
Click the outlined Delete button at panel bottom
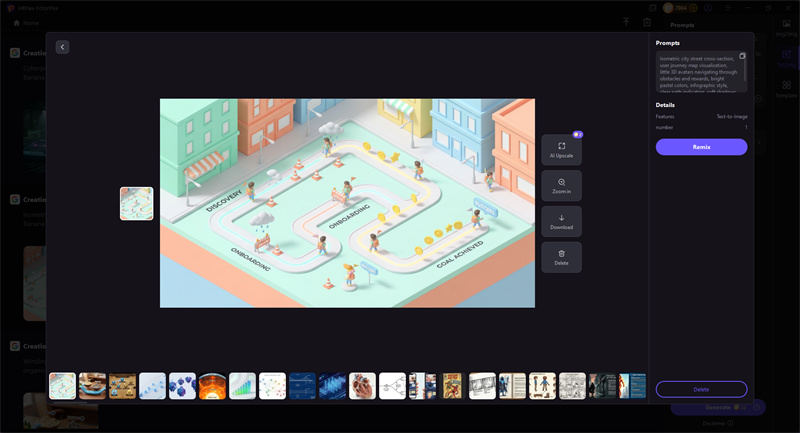(x=701, y=389)
